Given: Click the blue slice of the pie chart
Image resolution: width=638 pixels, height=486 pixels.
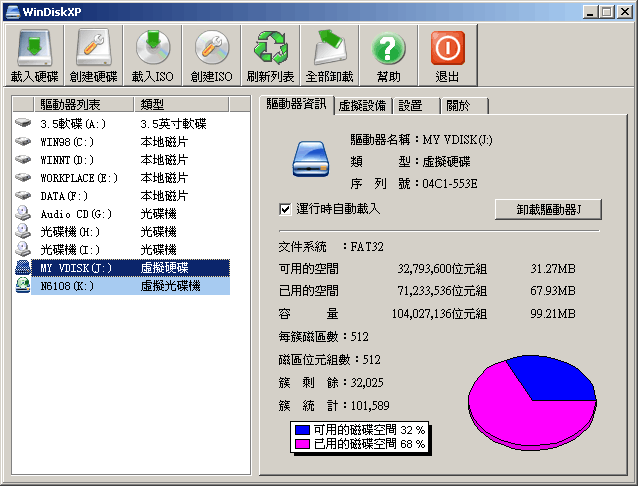Looking at the screenshot, I should click(x=553, y=381).
